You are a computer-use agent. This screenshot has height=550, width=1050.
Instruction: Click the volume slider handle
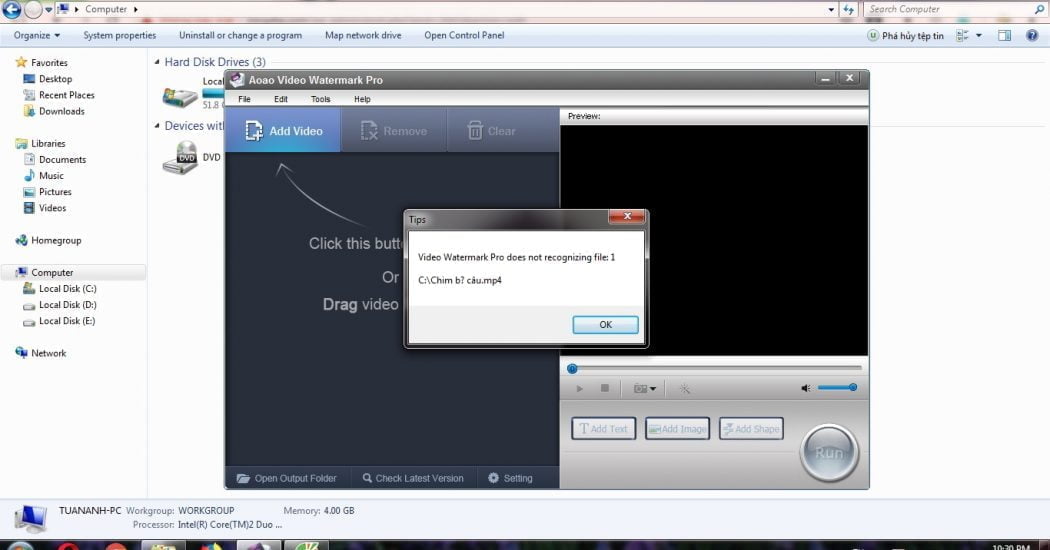pos(852,387)
